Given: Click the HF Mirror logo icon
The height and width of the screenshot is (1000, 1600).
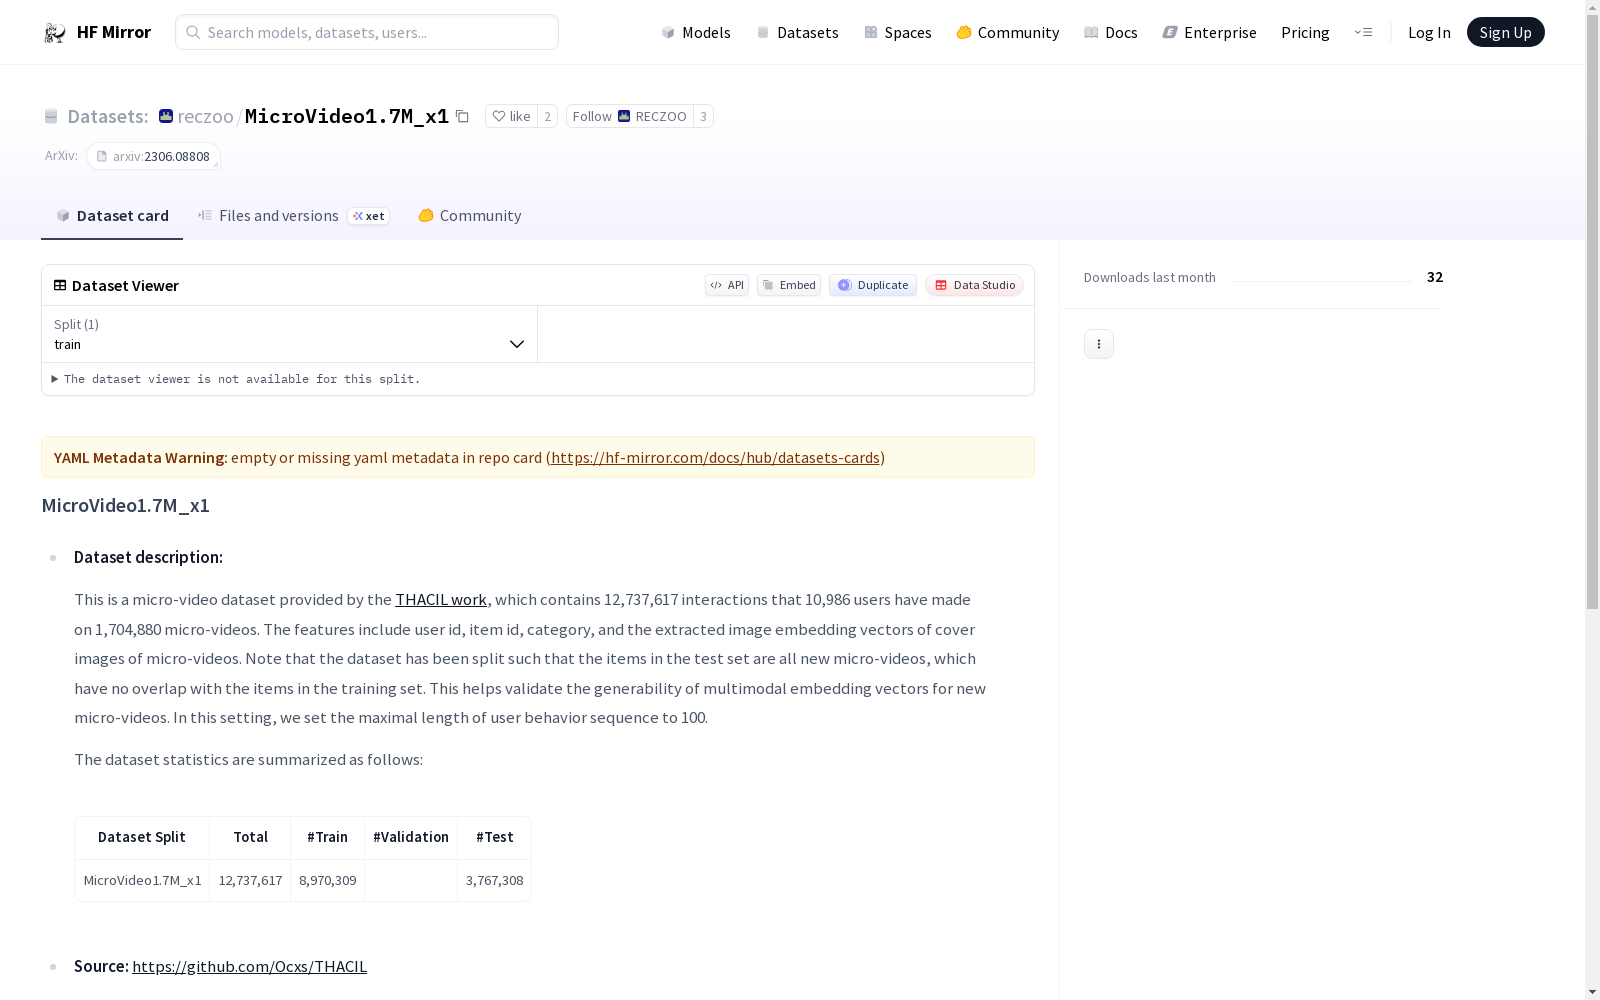Looking at the screenshot, I should (x=55, y=33).
